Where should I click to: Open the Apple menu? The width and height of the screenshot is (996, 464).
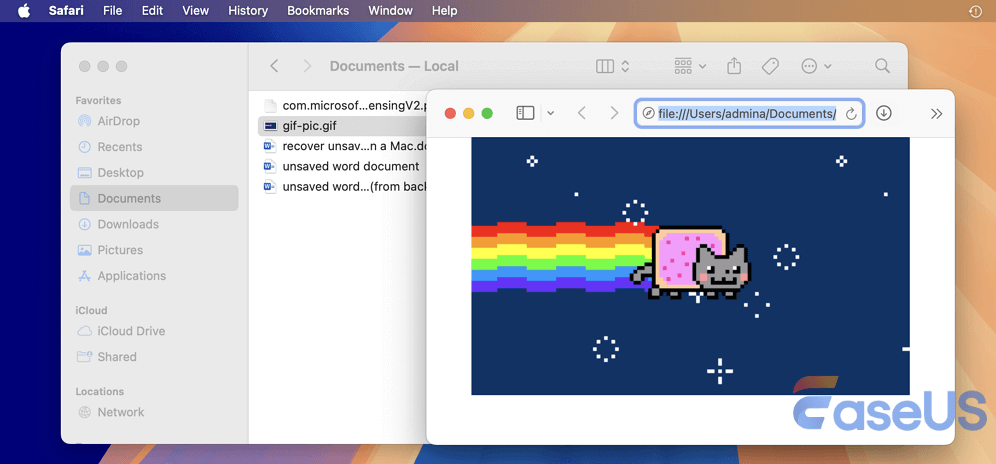click(x=24, y=11)
